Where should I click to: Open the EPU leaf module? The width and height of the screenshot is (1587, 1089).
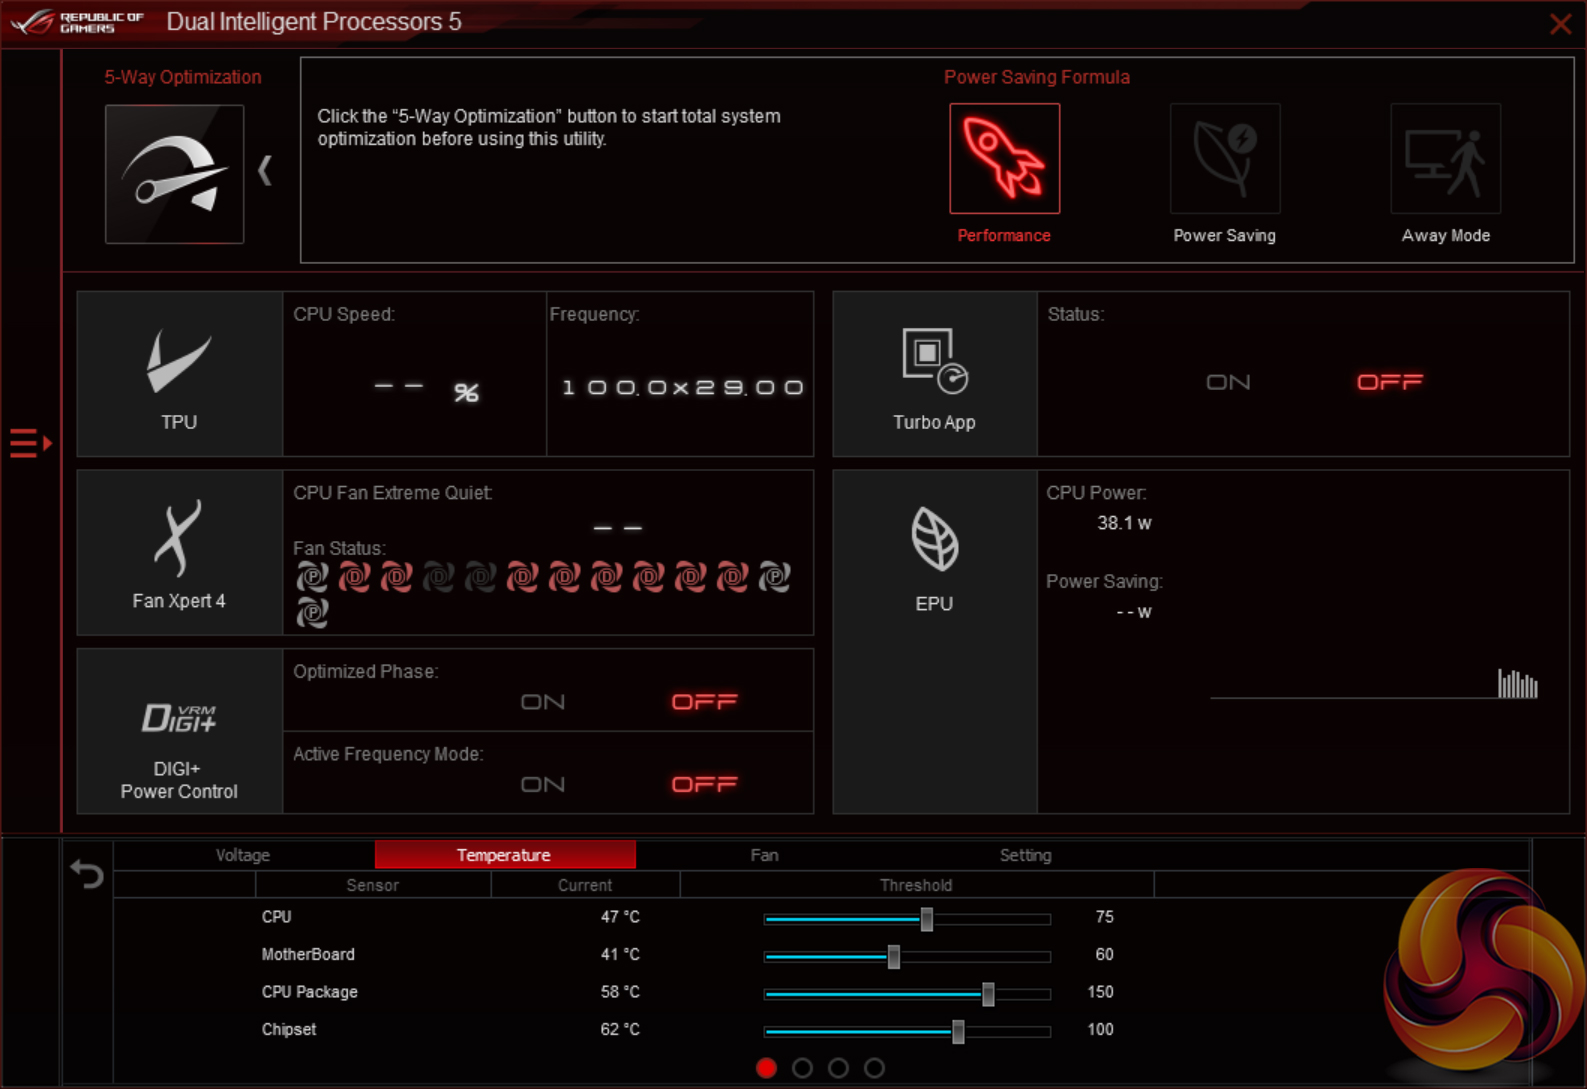pyautogui.click(x=934, y=553)
